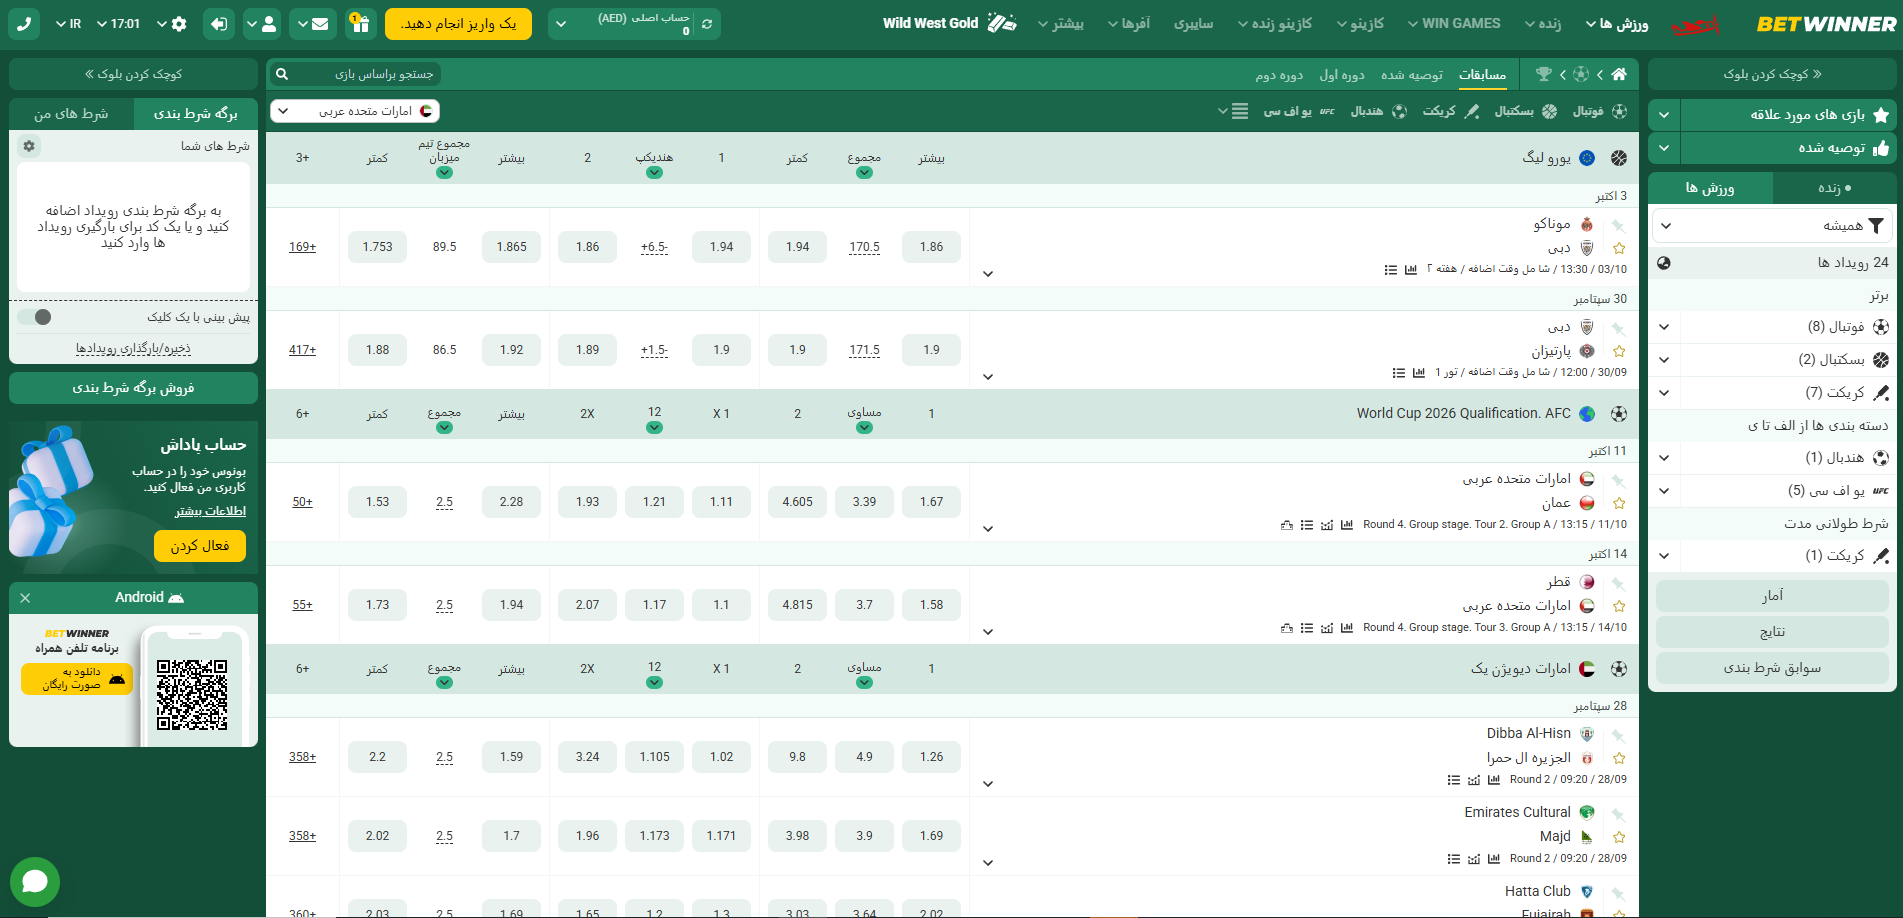Click the login arrow icon
Screen dimensions: 1903x918
tap(218, 24)
